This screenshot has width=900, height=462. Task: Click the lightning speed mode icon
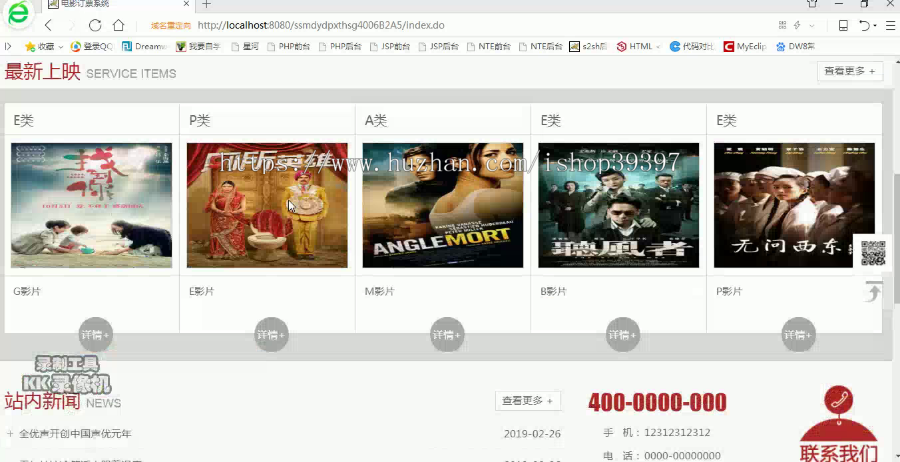pos(797,25)
